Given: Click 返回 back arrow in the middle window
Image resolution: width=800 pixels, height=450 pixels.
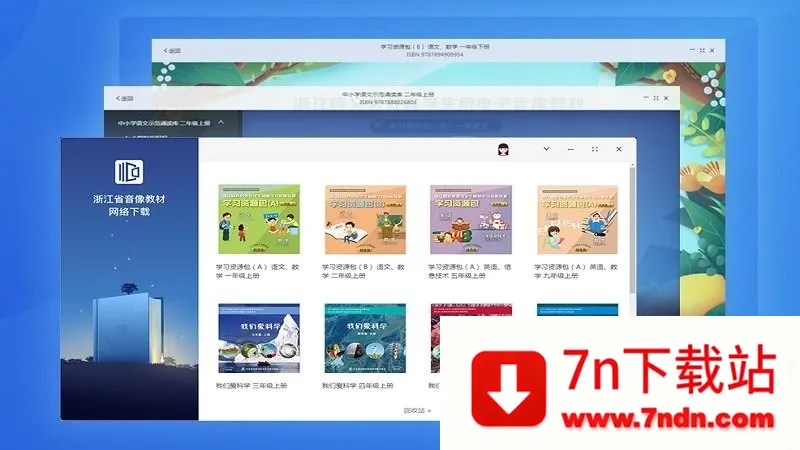Looking at the screenshot, I should click(125, 98).
